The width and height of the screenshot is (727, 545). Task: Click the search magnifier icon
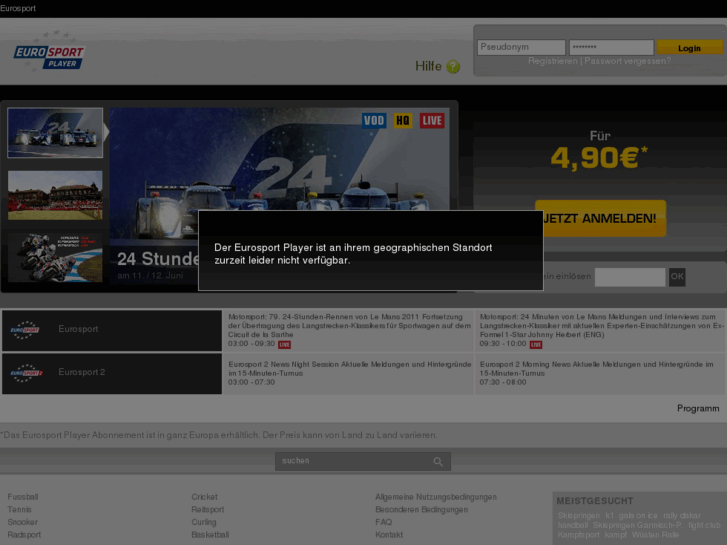tap(438, 462)
